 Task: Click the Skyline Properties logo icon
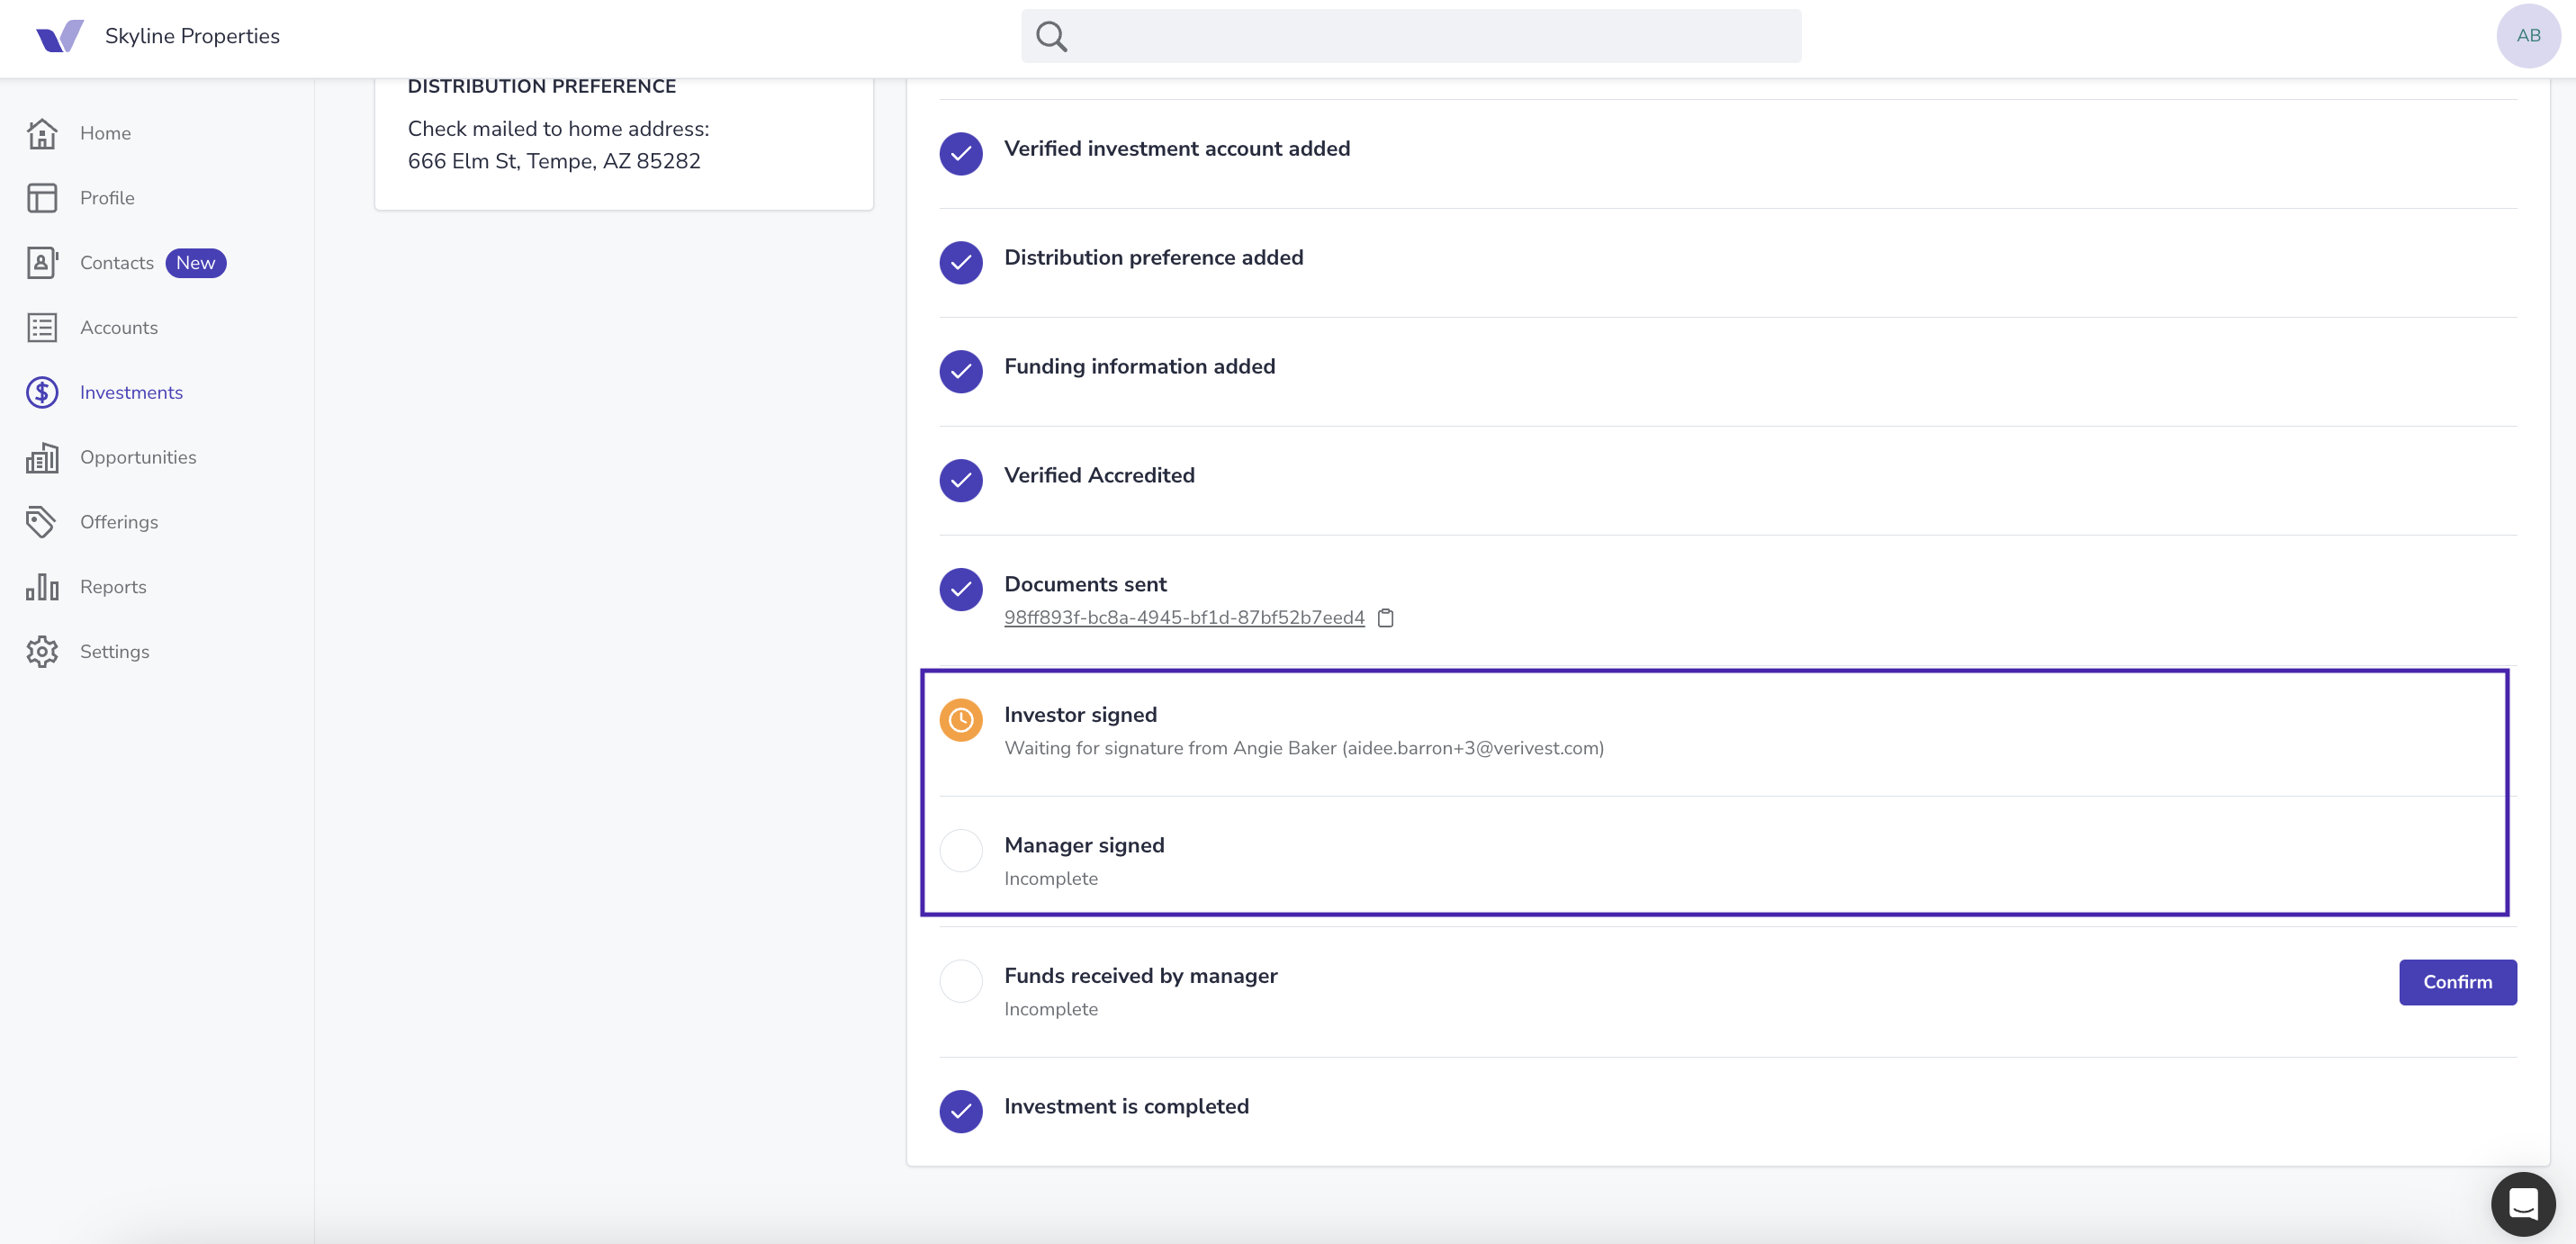[x=60, y=36]
